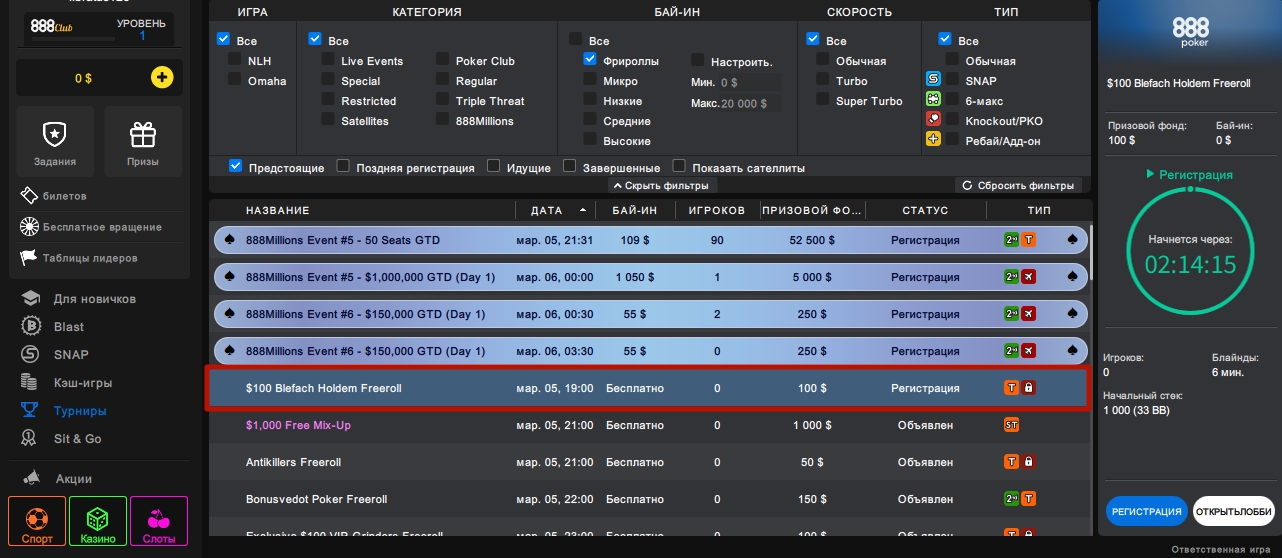
Task: Sort the list by СТАТУС column
Action: coord(925,211)
